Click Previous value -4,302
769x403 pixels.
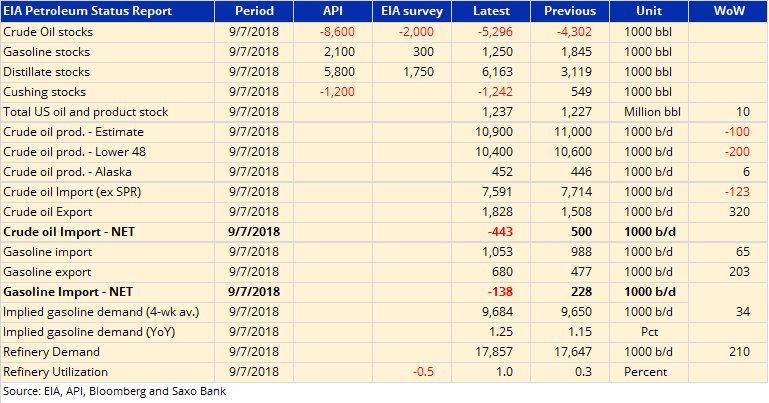point(574,32)
